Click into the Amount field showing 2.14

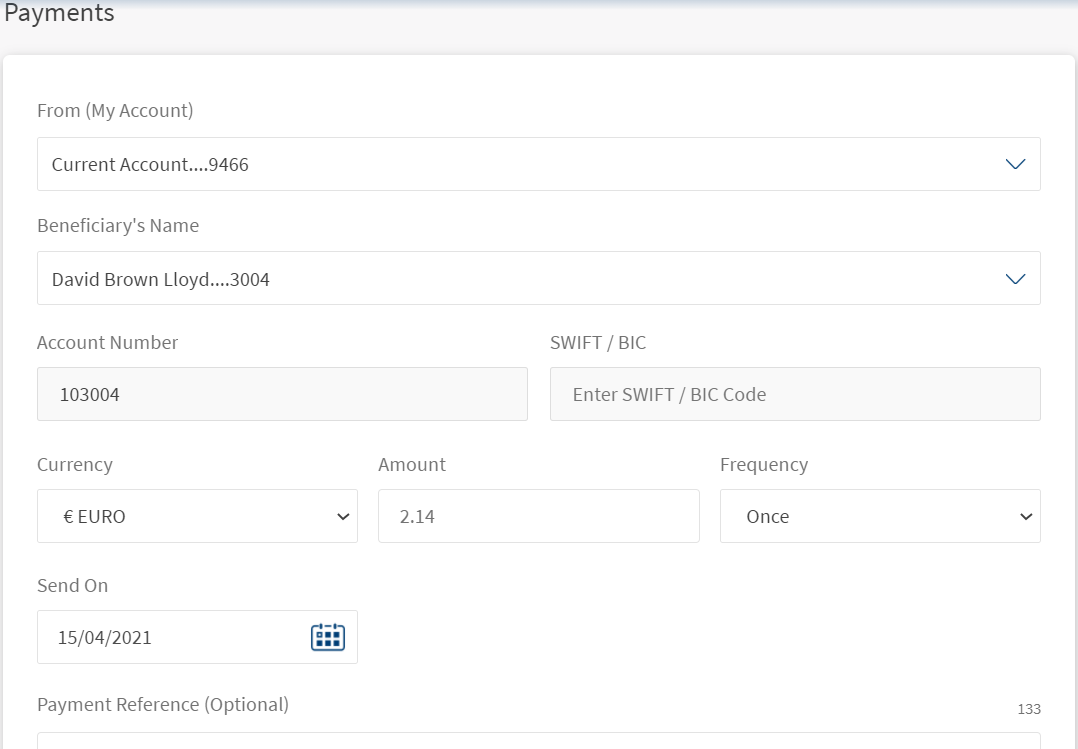click(538, 517)
